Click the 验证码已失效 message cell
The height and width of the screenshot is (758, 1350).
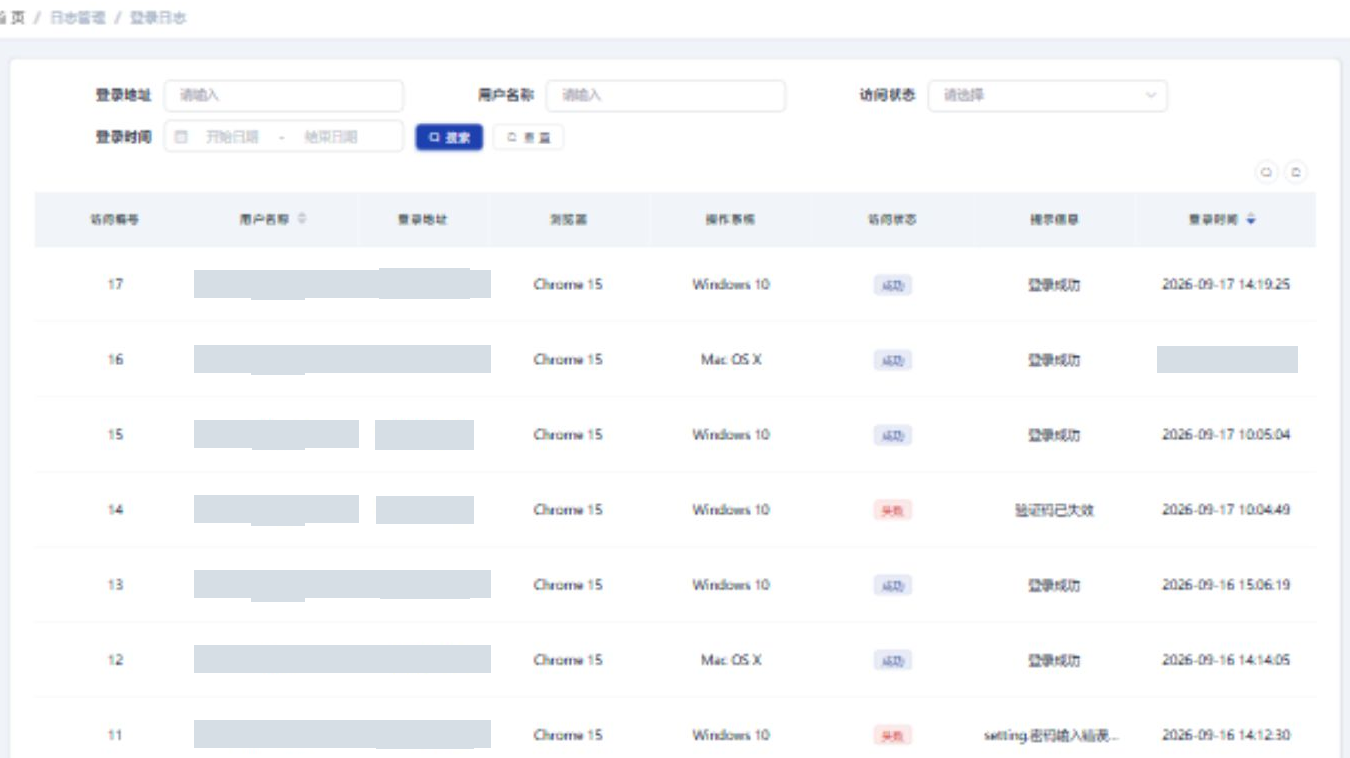[x=1054, y=510]
